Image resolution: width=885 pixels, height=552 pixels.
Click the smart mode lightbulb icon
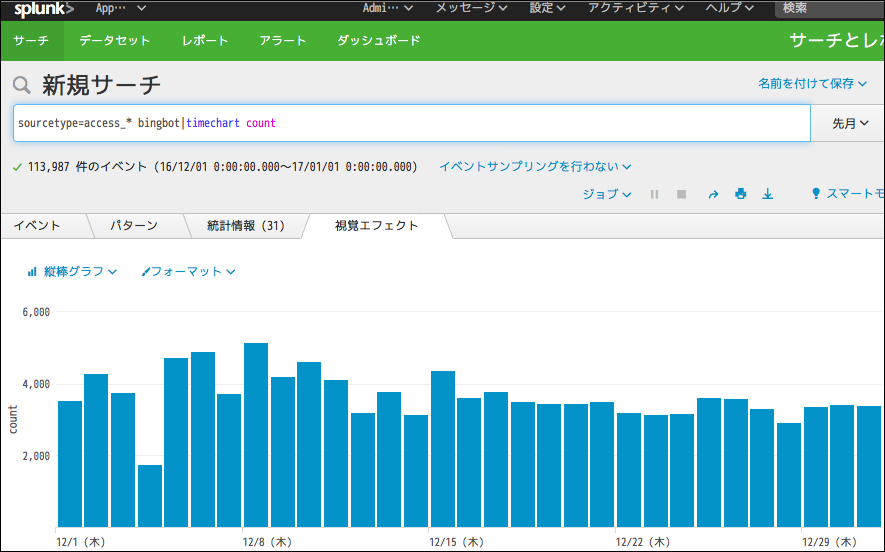point(816,194)
